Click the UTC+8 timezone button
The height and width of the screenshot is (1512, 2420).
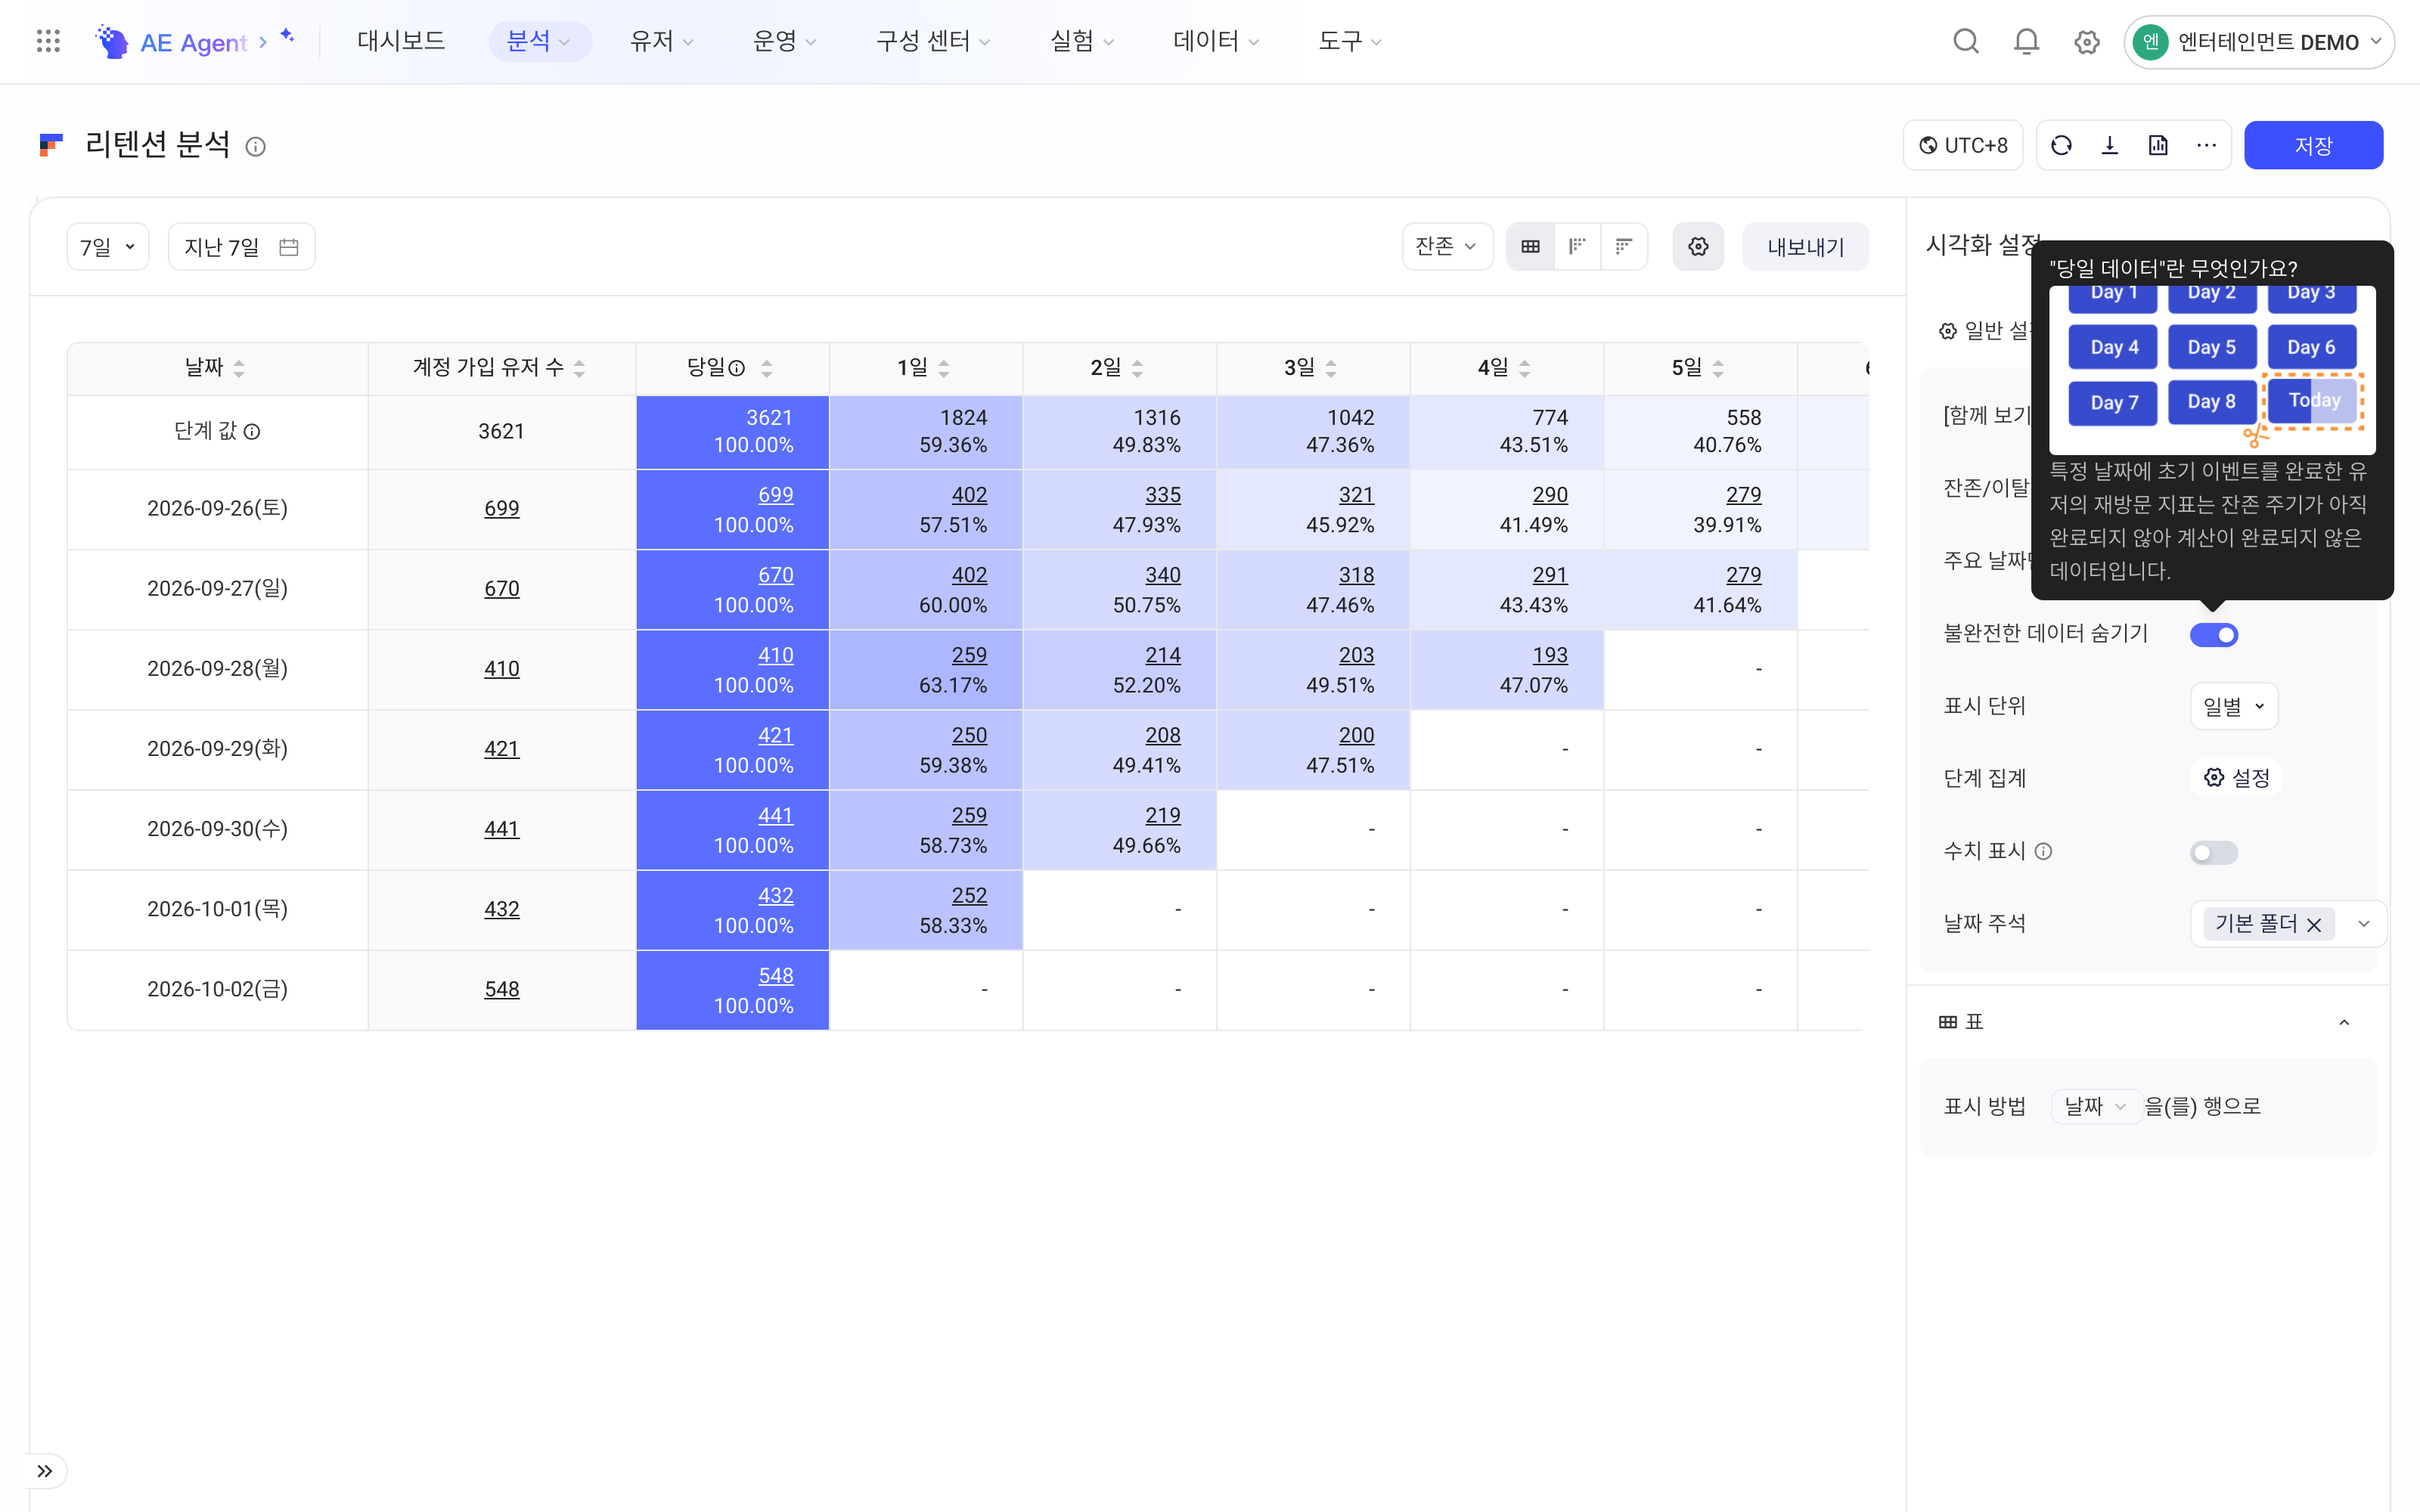pos(1963,146)
